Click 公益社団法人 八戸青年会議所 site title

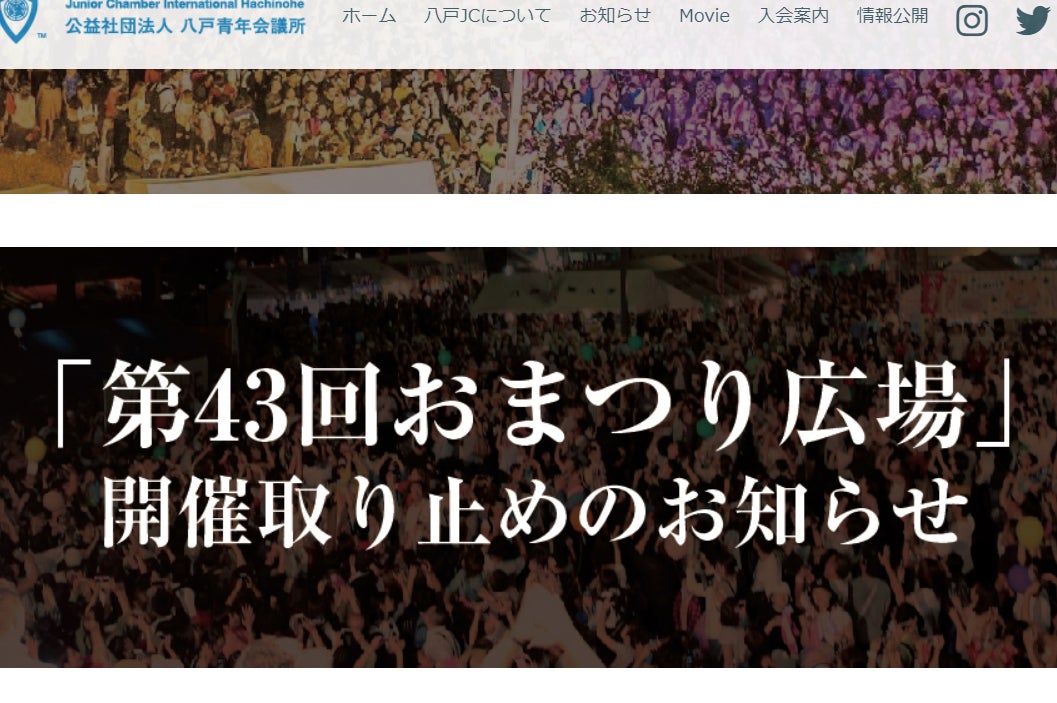pos(185,26)
